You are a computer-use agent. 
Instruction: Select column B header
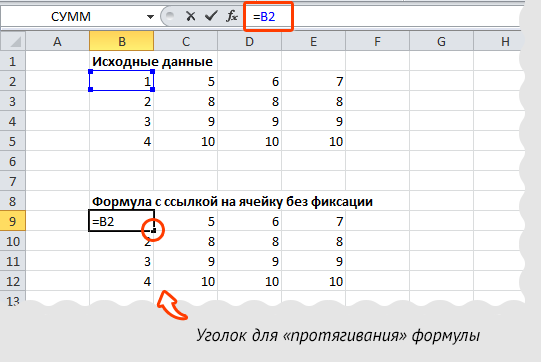(x=121, y=41)
